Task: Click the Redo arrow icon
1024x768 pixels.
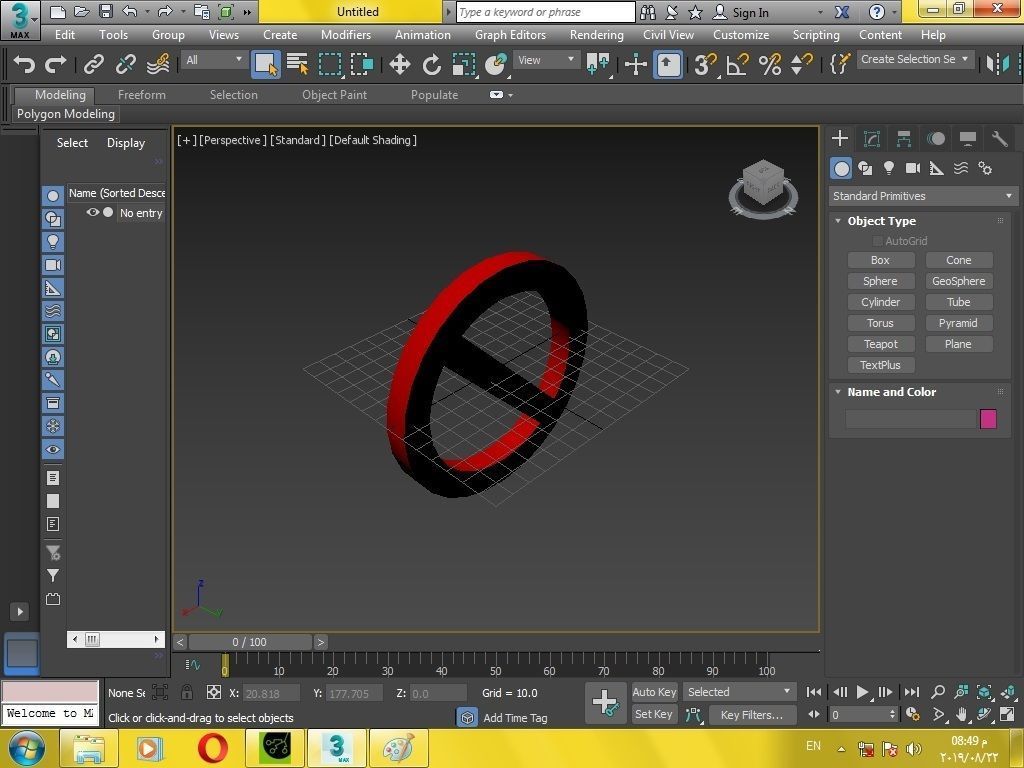Action: click(x=56, y=64)
